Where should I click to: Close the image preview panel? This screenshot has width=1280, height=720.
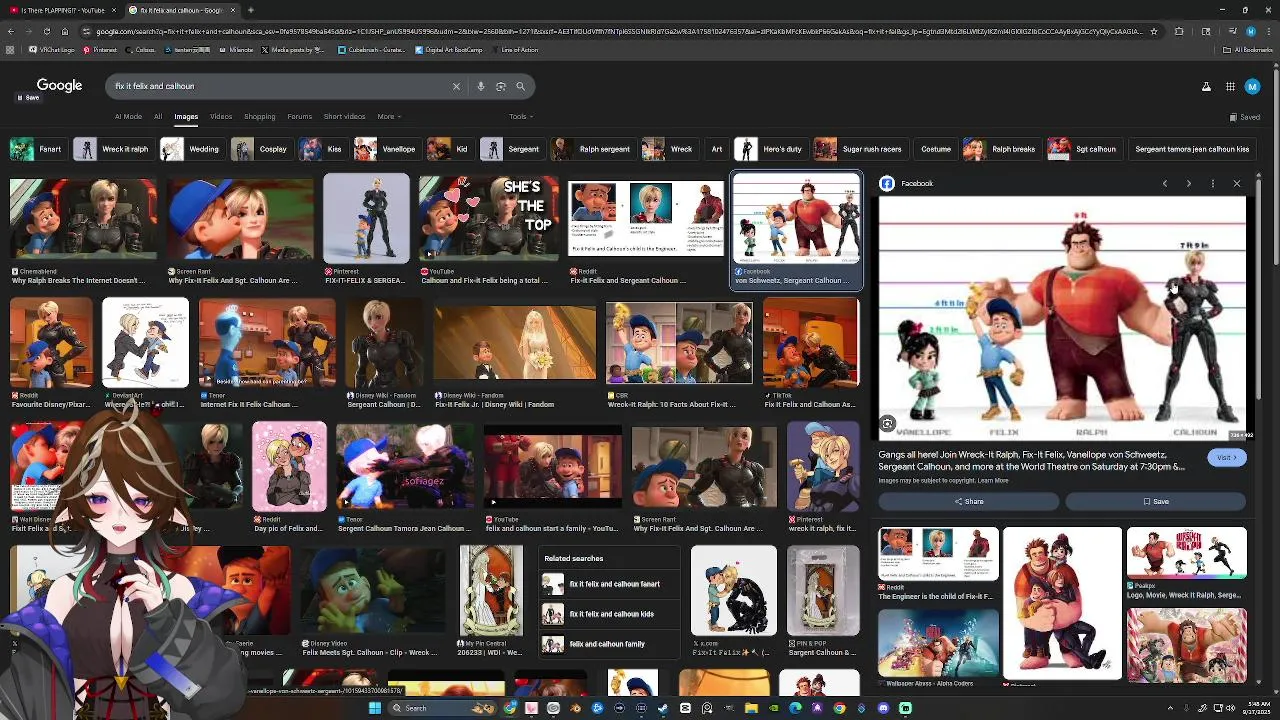[x=1237, y=184]
